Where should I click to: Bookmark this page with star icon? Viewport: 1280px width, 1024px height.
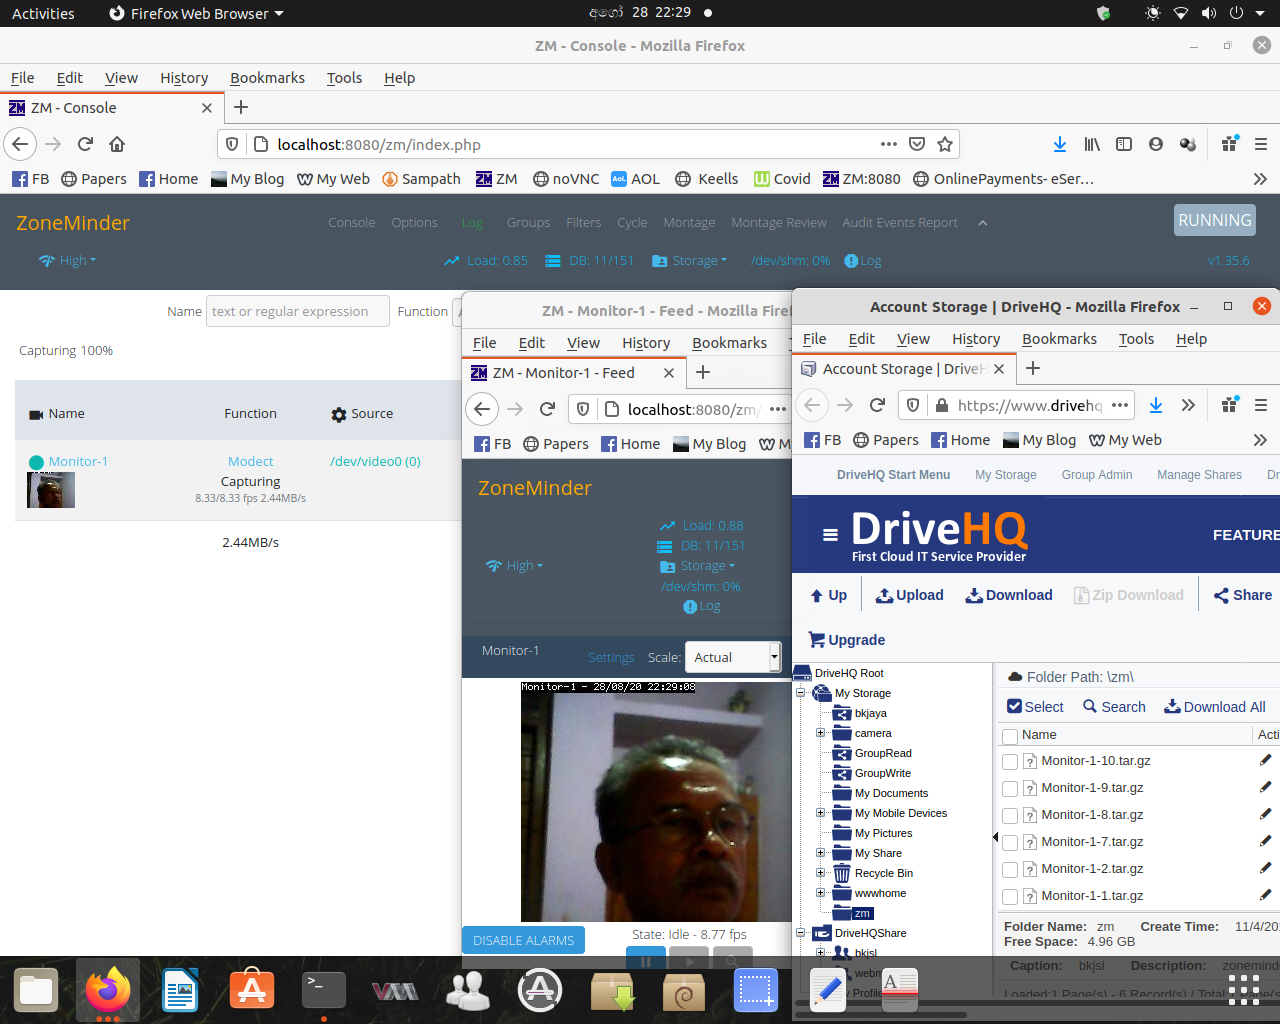pos(945,144)
